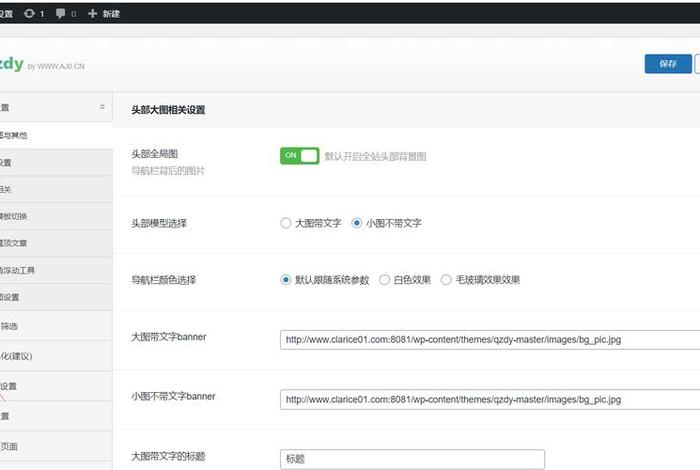Open the 筛选 sidebar tab
Screen dimensions: 700x470
coord(56,326)
